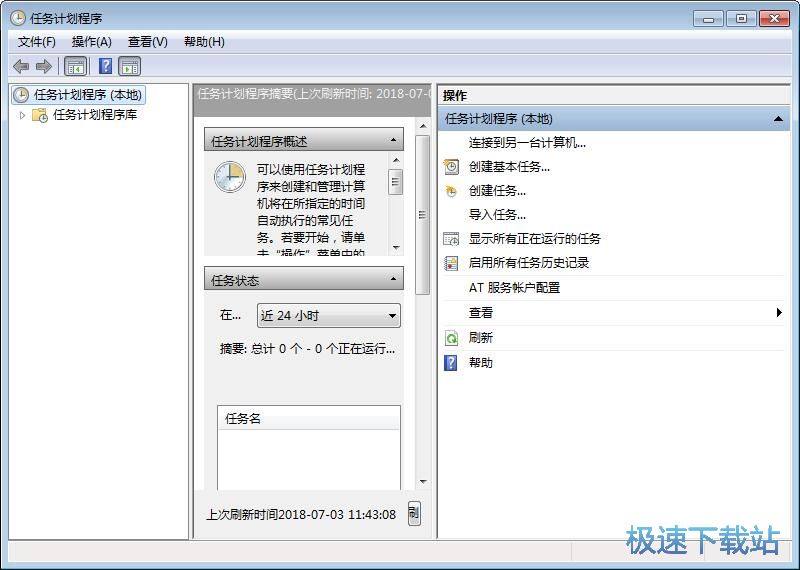Open the 操作(A) menu
Screen dimensions: 800x570
click(91, 42)
